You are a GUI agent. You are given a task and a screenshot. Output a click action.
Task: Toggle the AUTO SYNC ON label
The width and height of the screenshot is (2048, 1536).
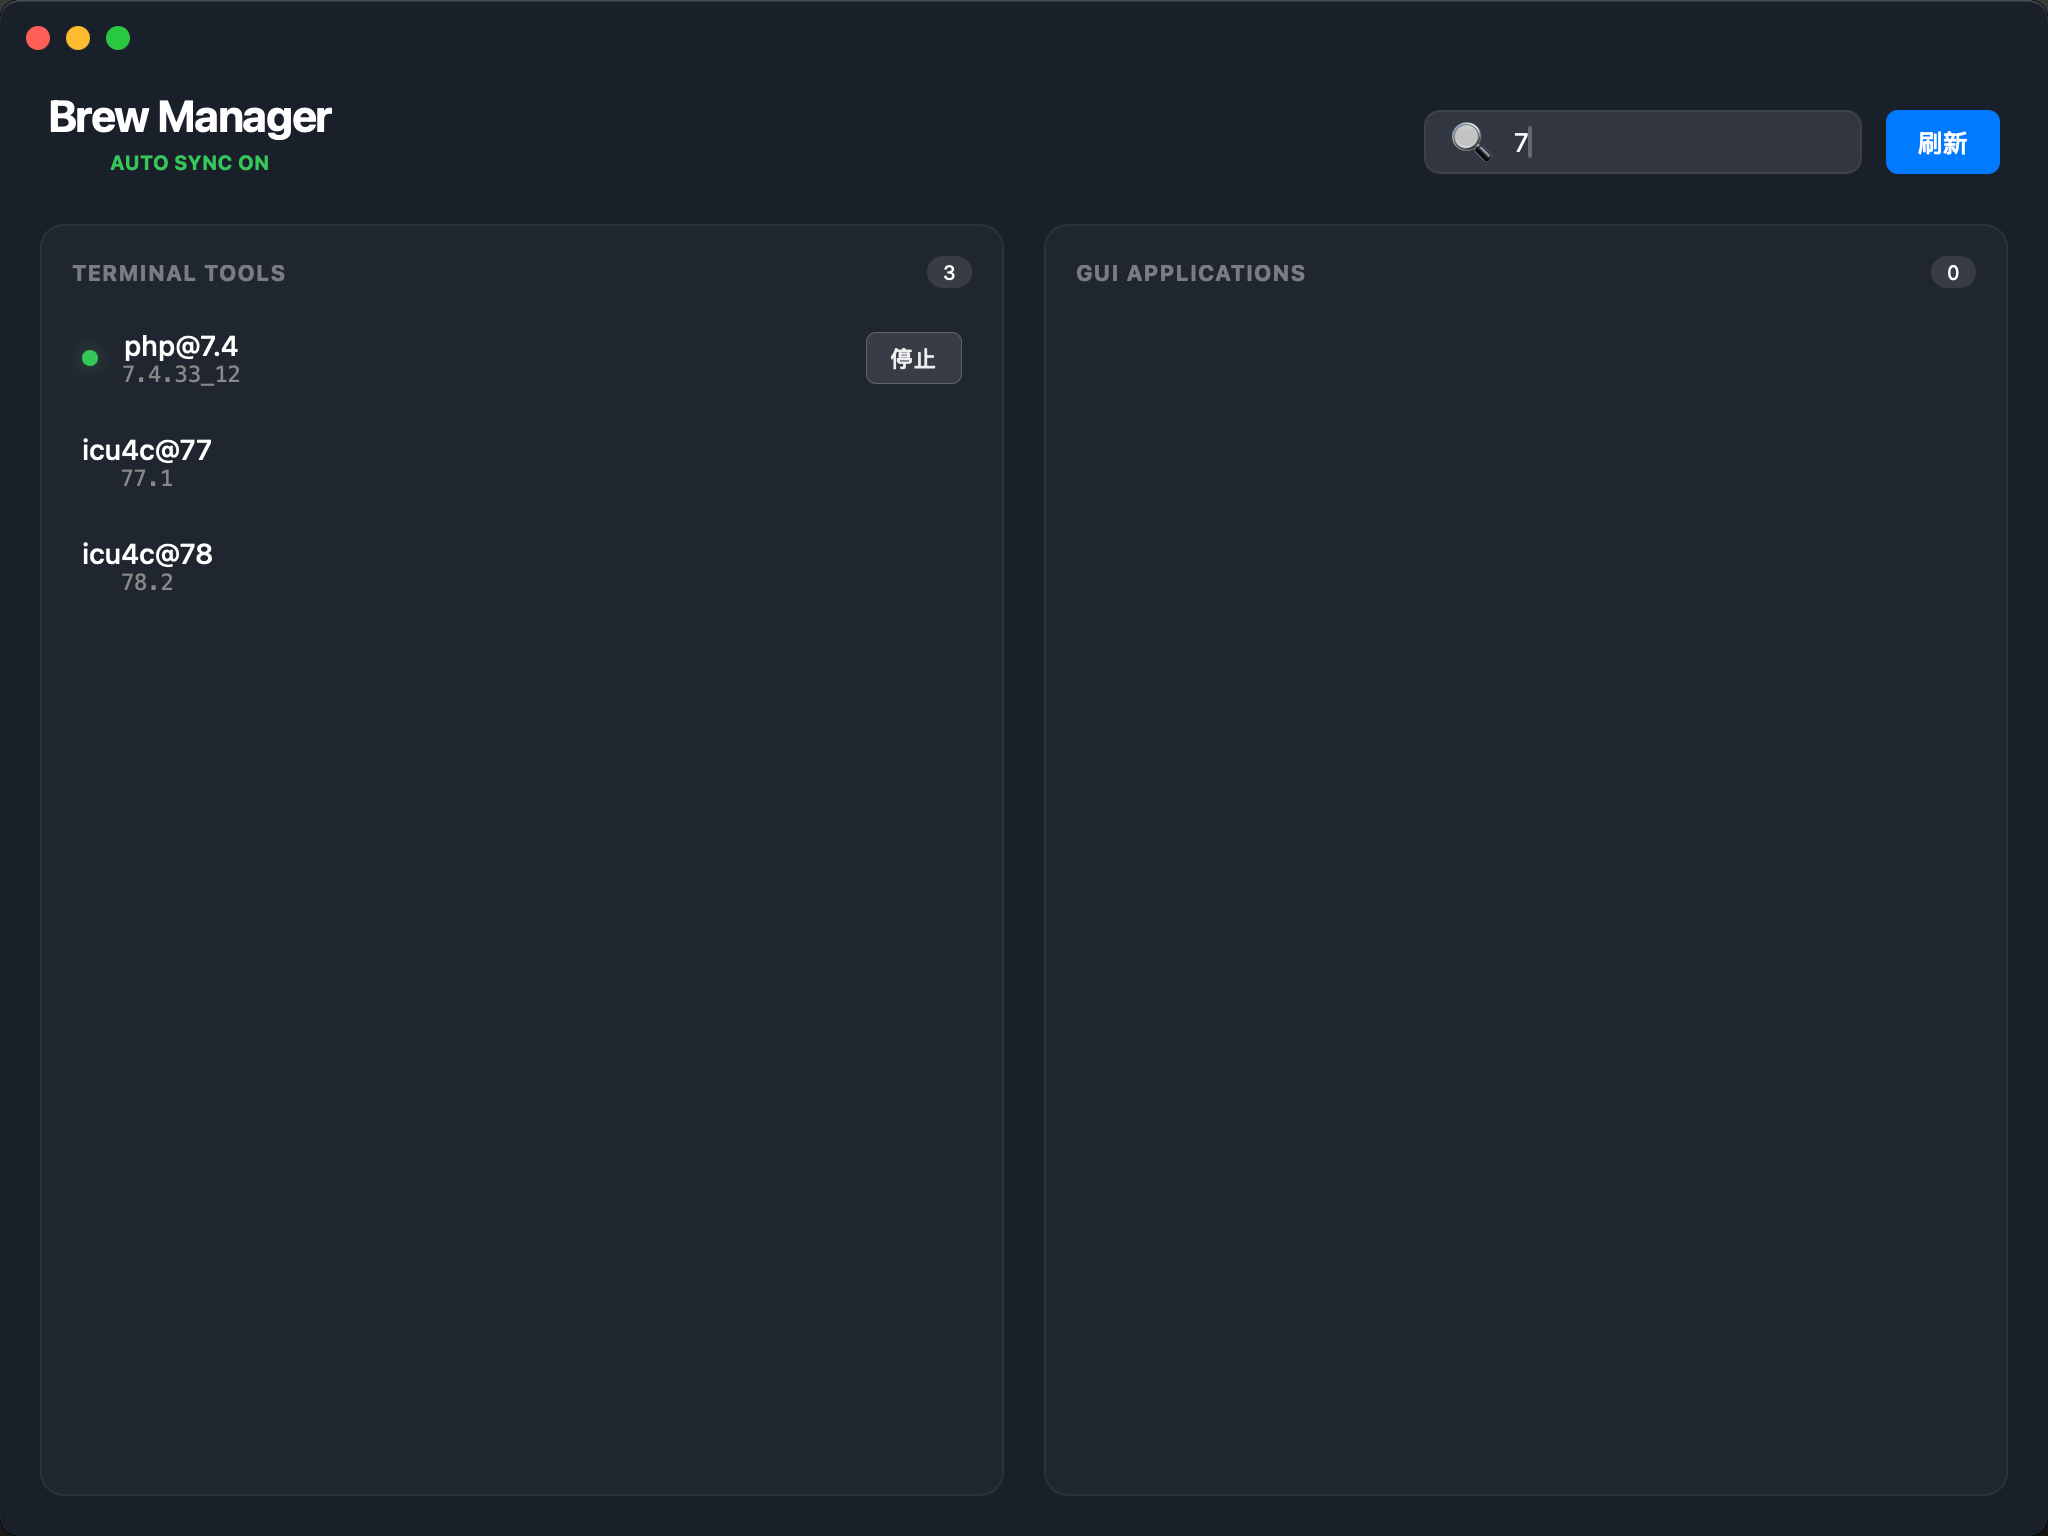189,163
